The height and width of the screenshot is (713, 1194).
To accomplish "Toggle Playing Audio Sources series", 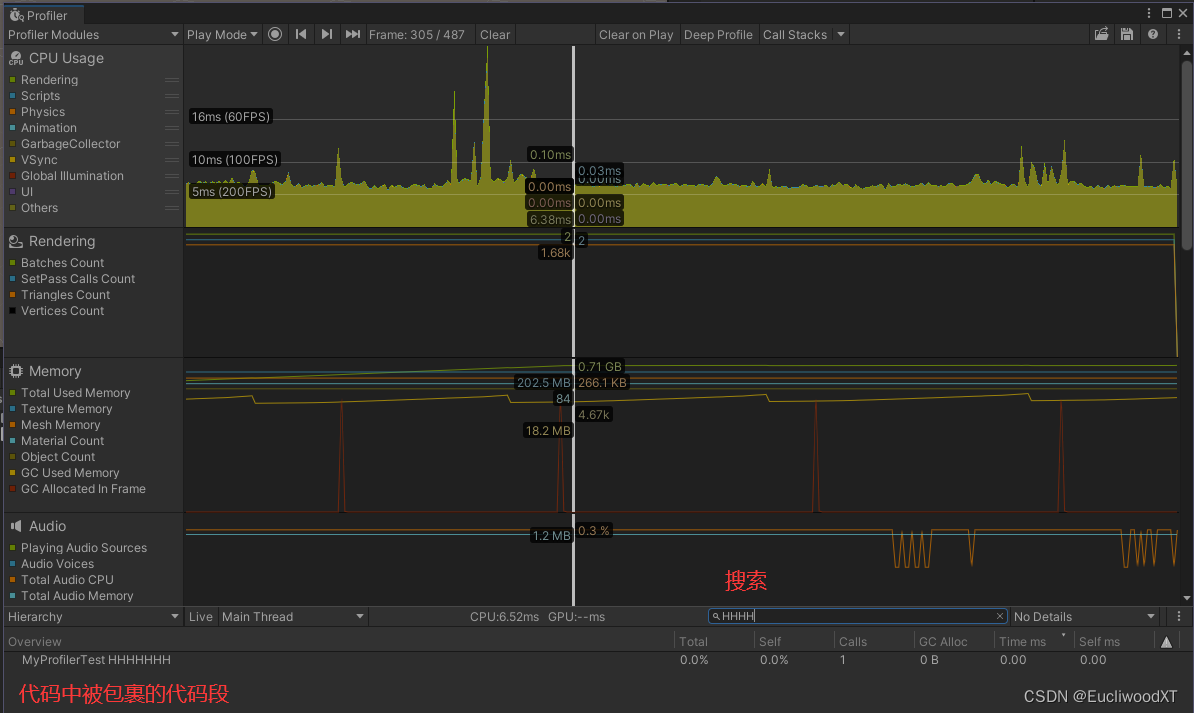I will pos(13,548).
